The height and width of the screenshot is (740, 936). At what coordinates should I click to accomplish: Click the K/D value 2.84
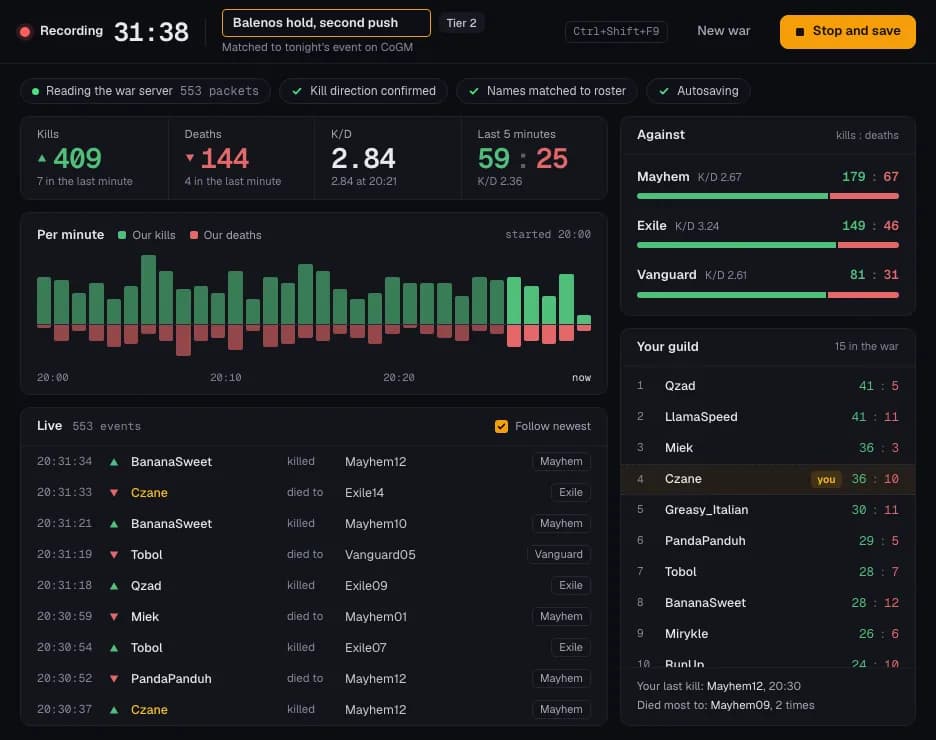pos(363,159)
